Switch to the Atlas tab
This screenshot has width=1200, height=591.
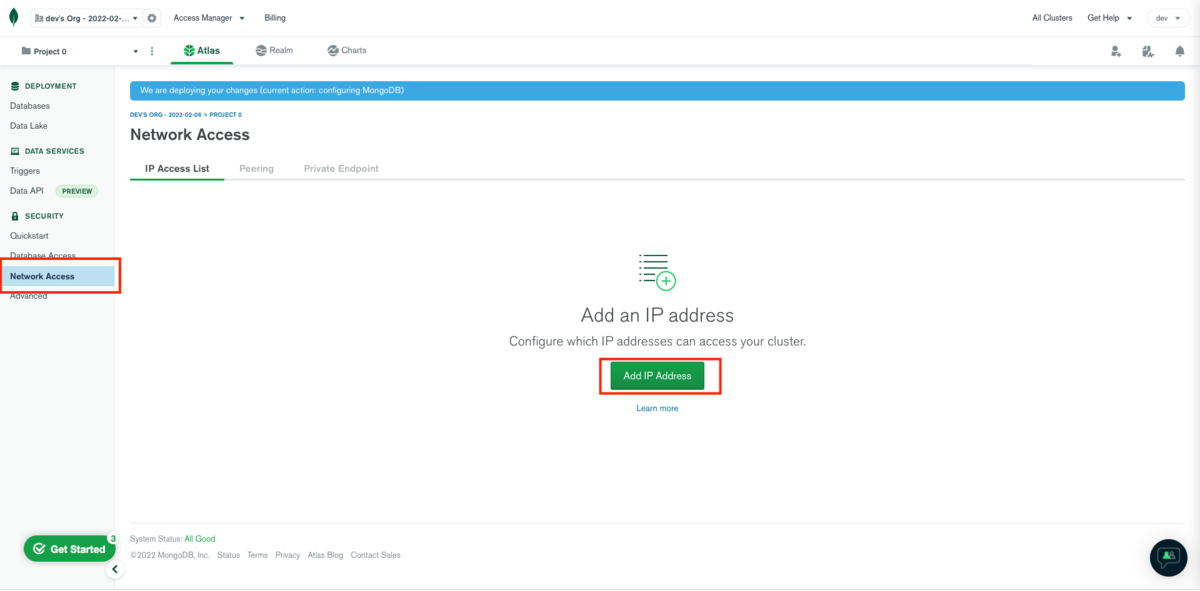tap(202, 50)
